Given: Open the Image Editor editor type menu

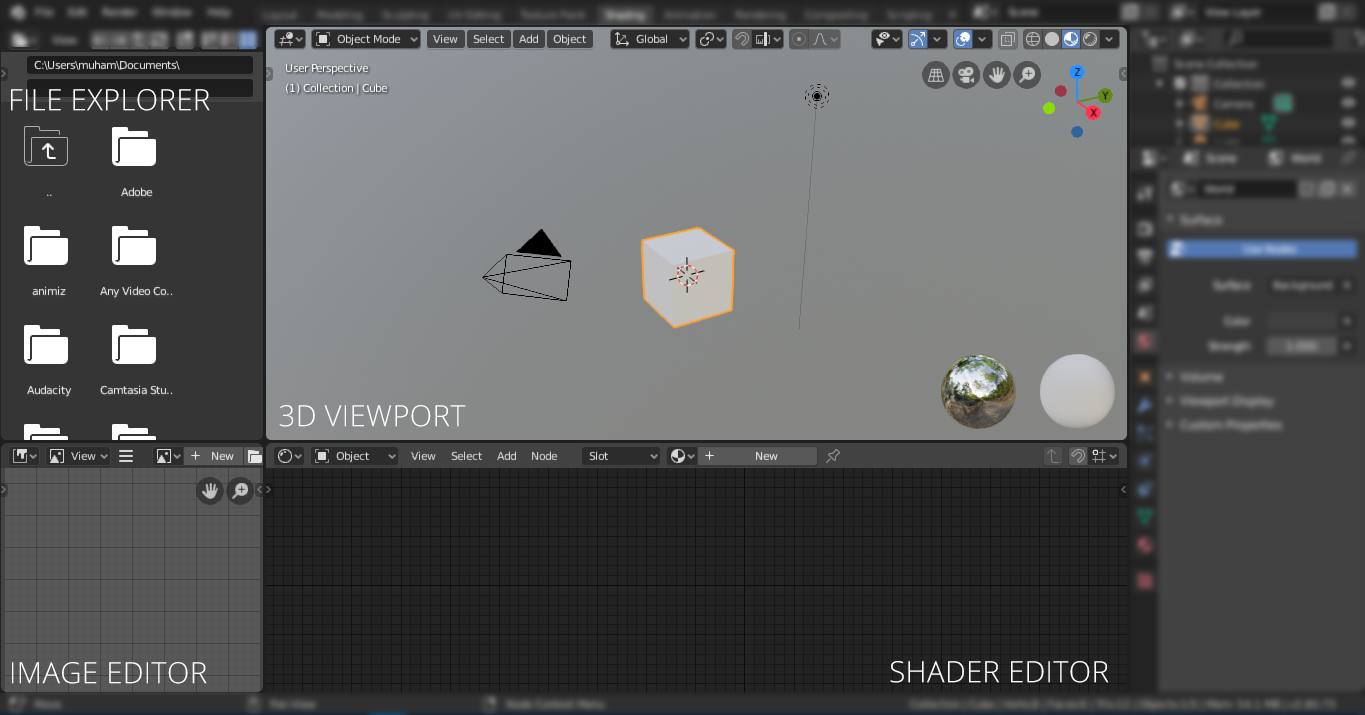Looking at the screenshot, I should [24, 456].
